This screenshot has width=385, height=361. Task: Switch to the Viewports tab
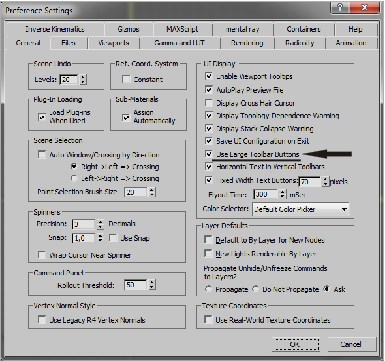(114, 43)
